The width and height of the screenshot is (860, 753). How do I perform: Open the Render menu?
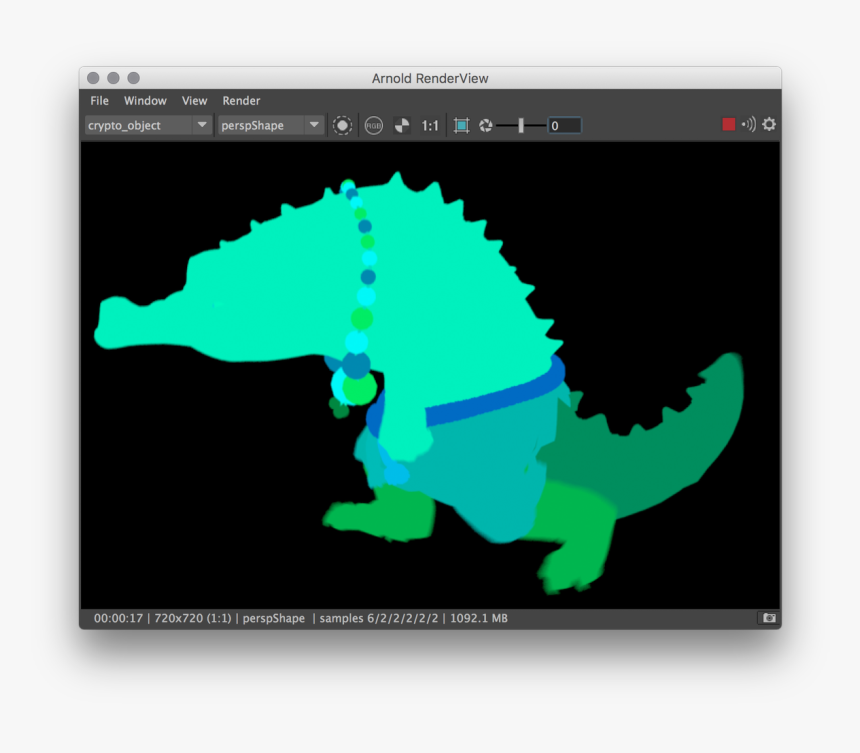tap(241, 100)
